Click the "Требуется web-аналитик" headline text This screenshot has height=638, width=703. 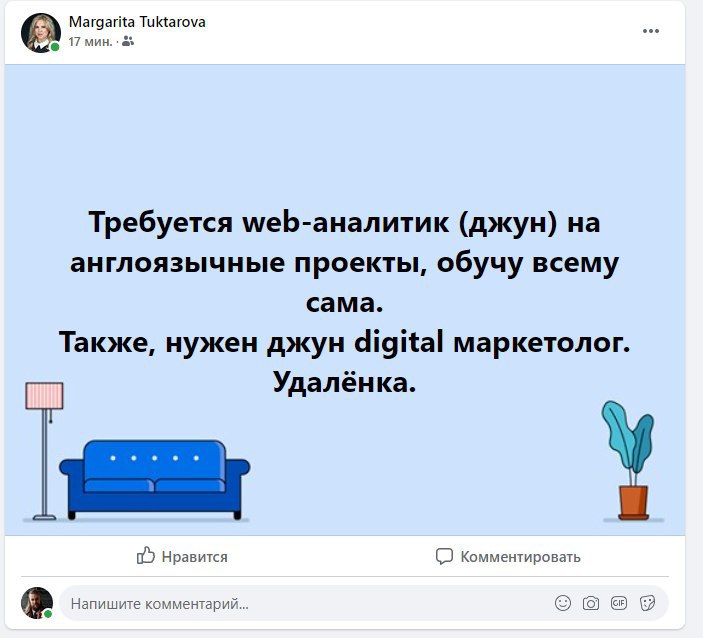268,222
